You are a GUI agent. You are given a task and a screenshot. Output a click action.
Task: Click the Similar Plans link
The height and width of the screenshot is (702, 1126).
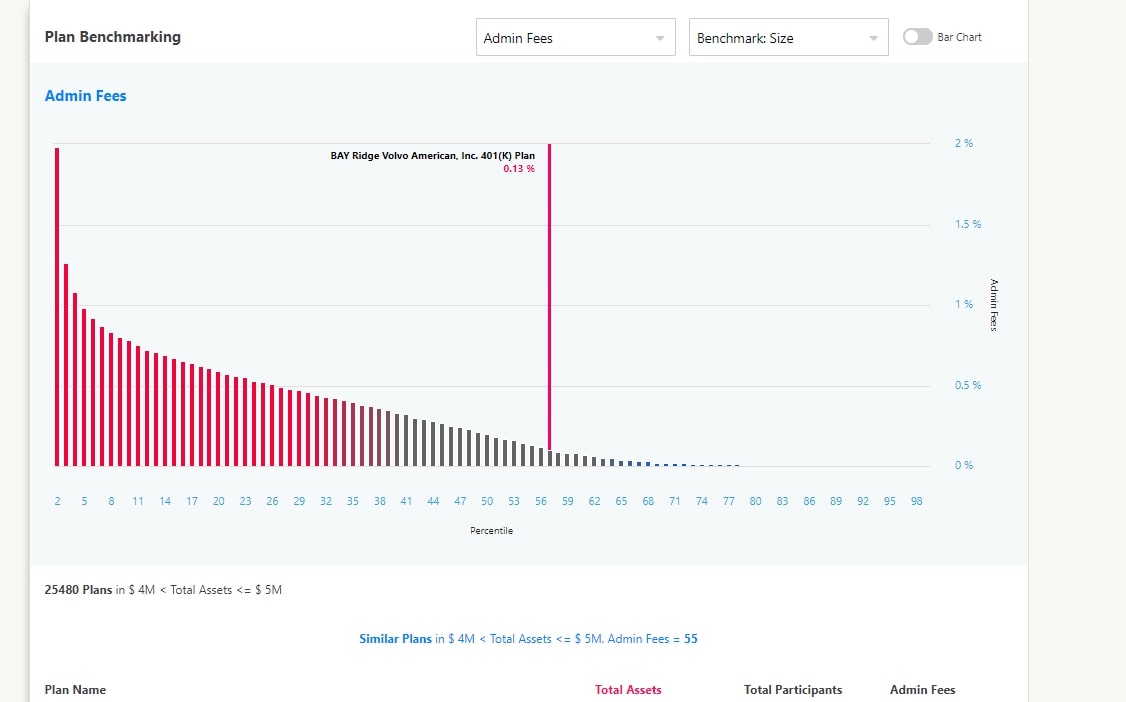click(396, 639)
